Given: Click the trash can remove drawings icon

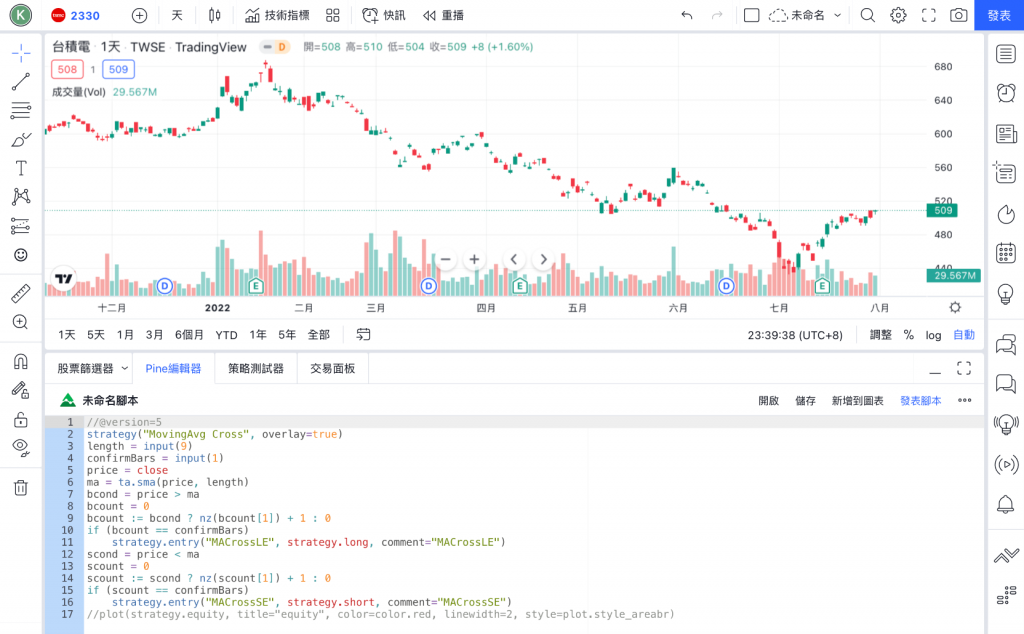Looking at the screenshot, I should (20, 488).
